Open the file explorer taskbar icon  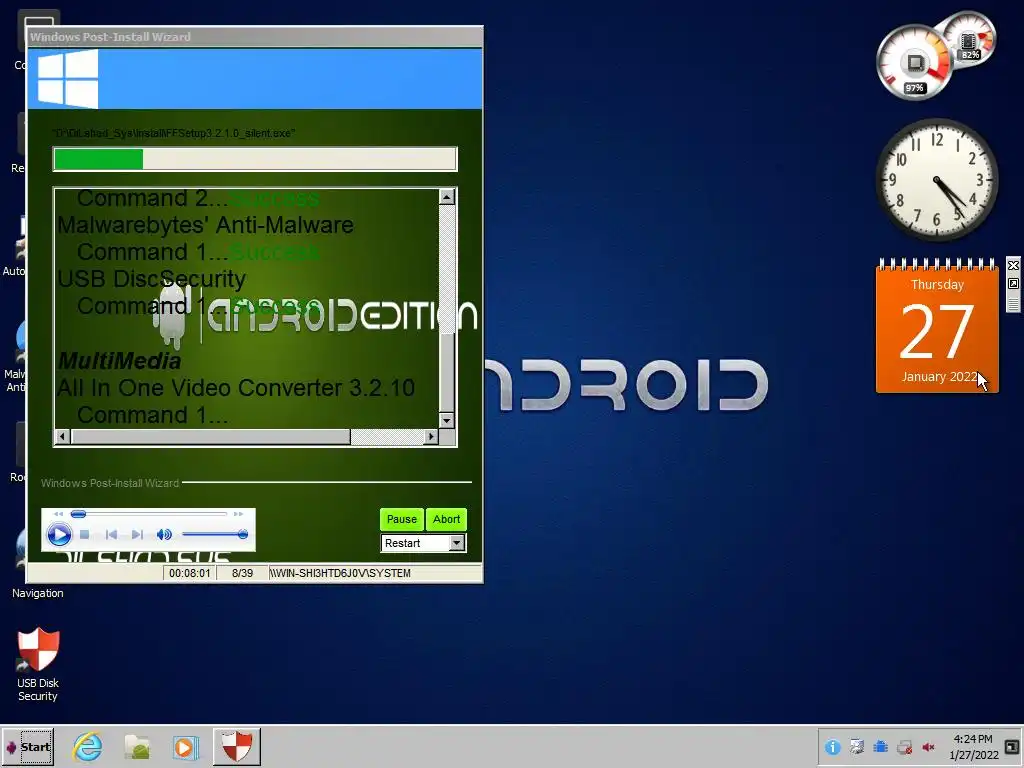pos(137,746)
